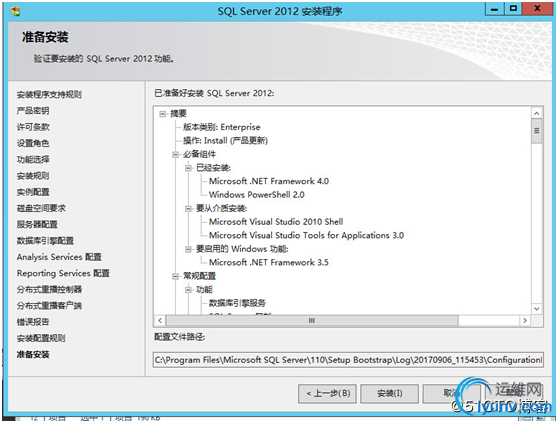
Task: Click the 分布式重播控制器 step text
Action: (x=49, y=290)
